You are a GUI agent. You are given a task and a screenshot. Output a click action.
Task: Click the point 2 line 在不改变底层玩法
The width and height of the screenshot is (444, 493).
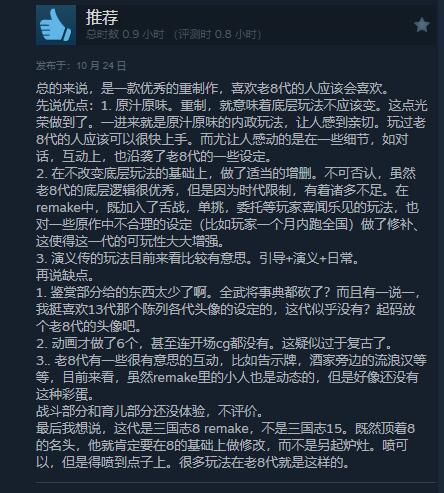[x=226, y=173]
